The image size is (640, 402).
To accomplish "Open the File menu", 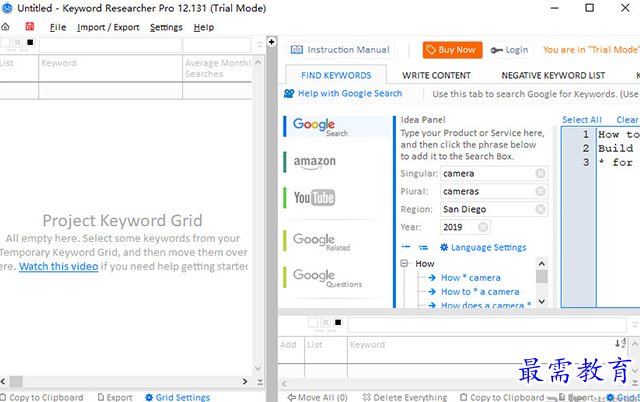I will (x=58, y=27).
